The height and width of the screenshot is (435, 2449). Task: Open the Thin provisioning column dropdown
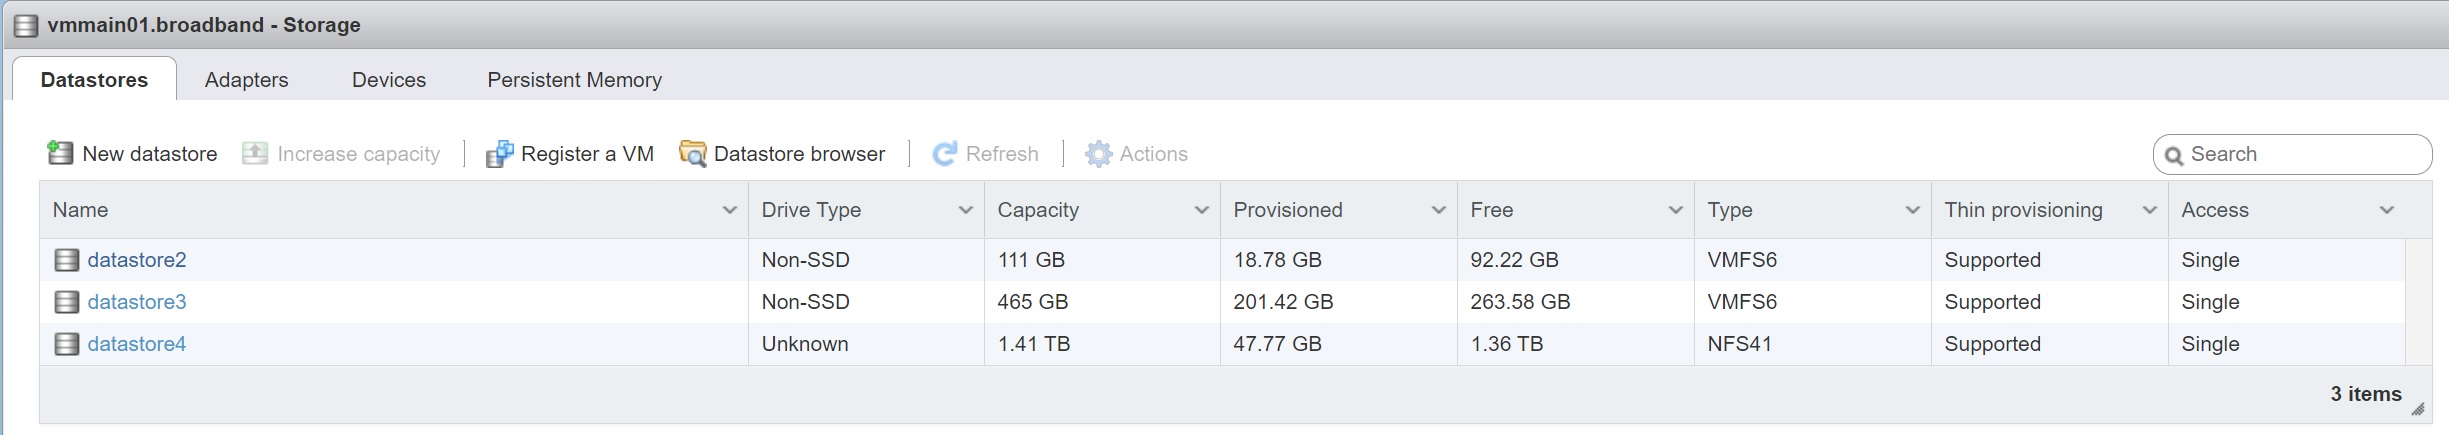point(2149,210)
